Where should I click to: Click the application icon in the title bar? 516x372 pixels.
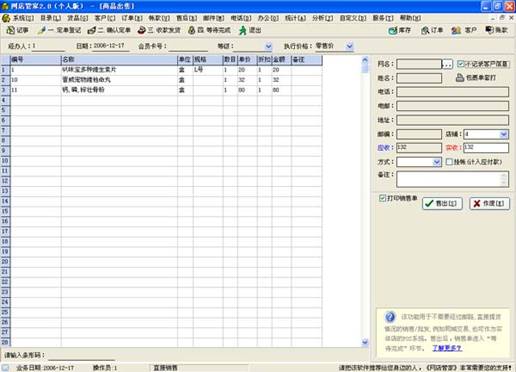pos(5,6)
